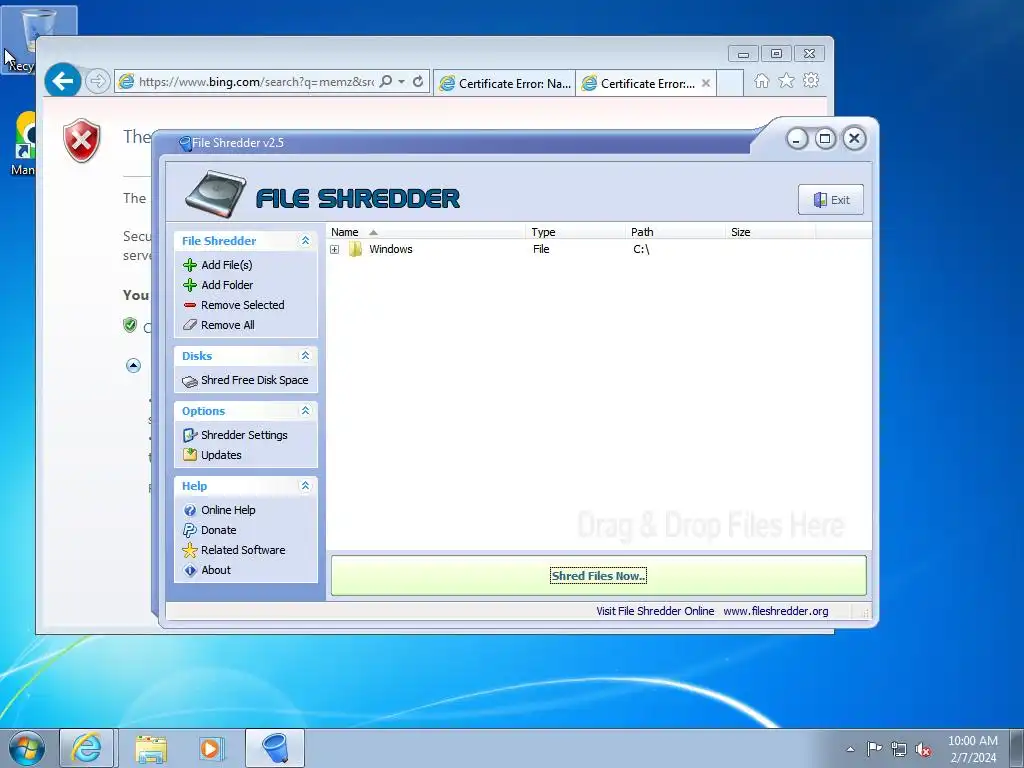Click the red Remove Selected minus icon
Image resolution: width=1024 pixels, height=768 pixels.
pyautogui.click(x=190, y=305)
